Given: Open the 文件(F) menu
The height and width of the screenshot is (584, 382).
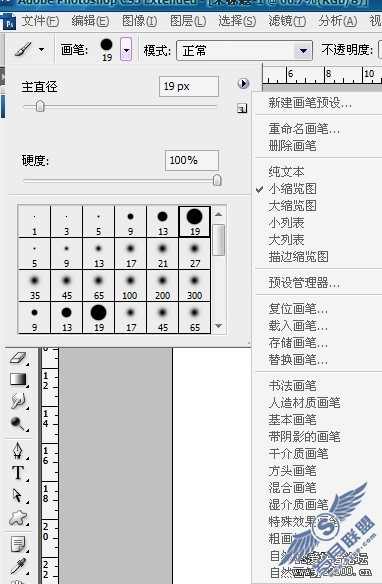Looking at the screenshot, I should 40,21.
